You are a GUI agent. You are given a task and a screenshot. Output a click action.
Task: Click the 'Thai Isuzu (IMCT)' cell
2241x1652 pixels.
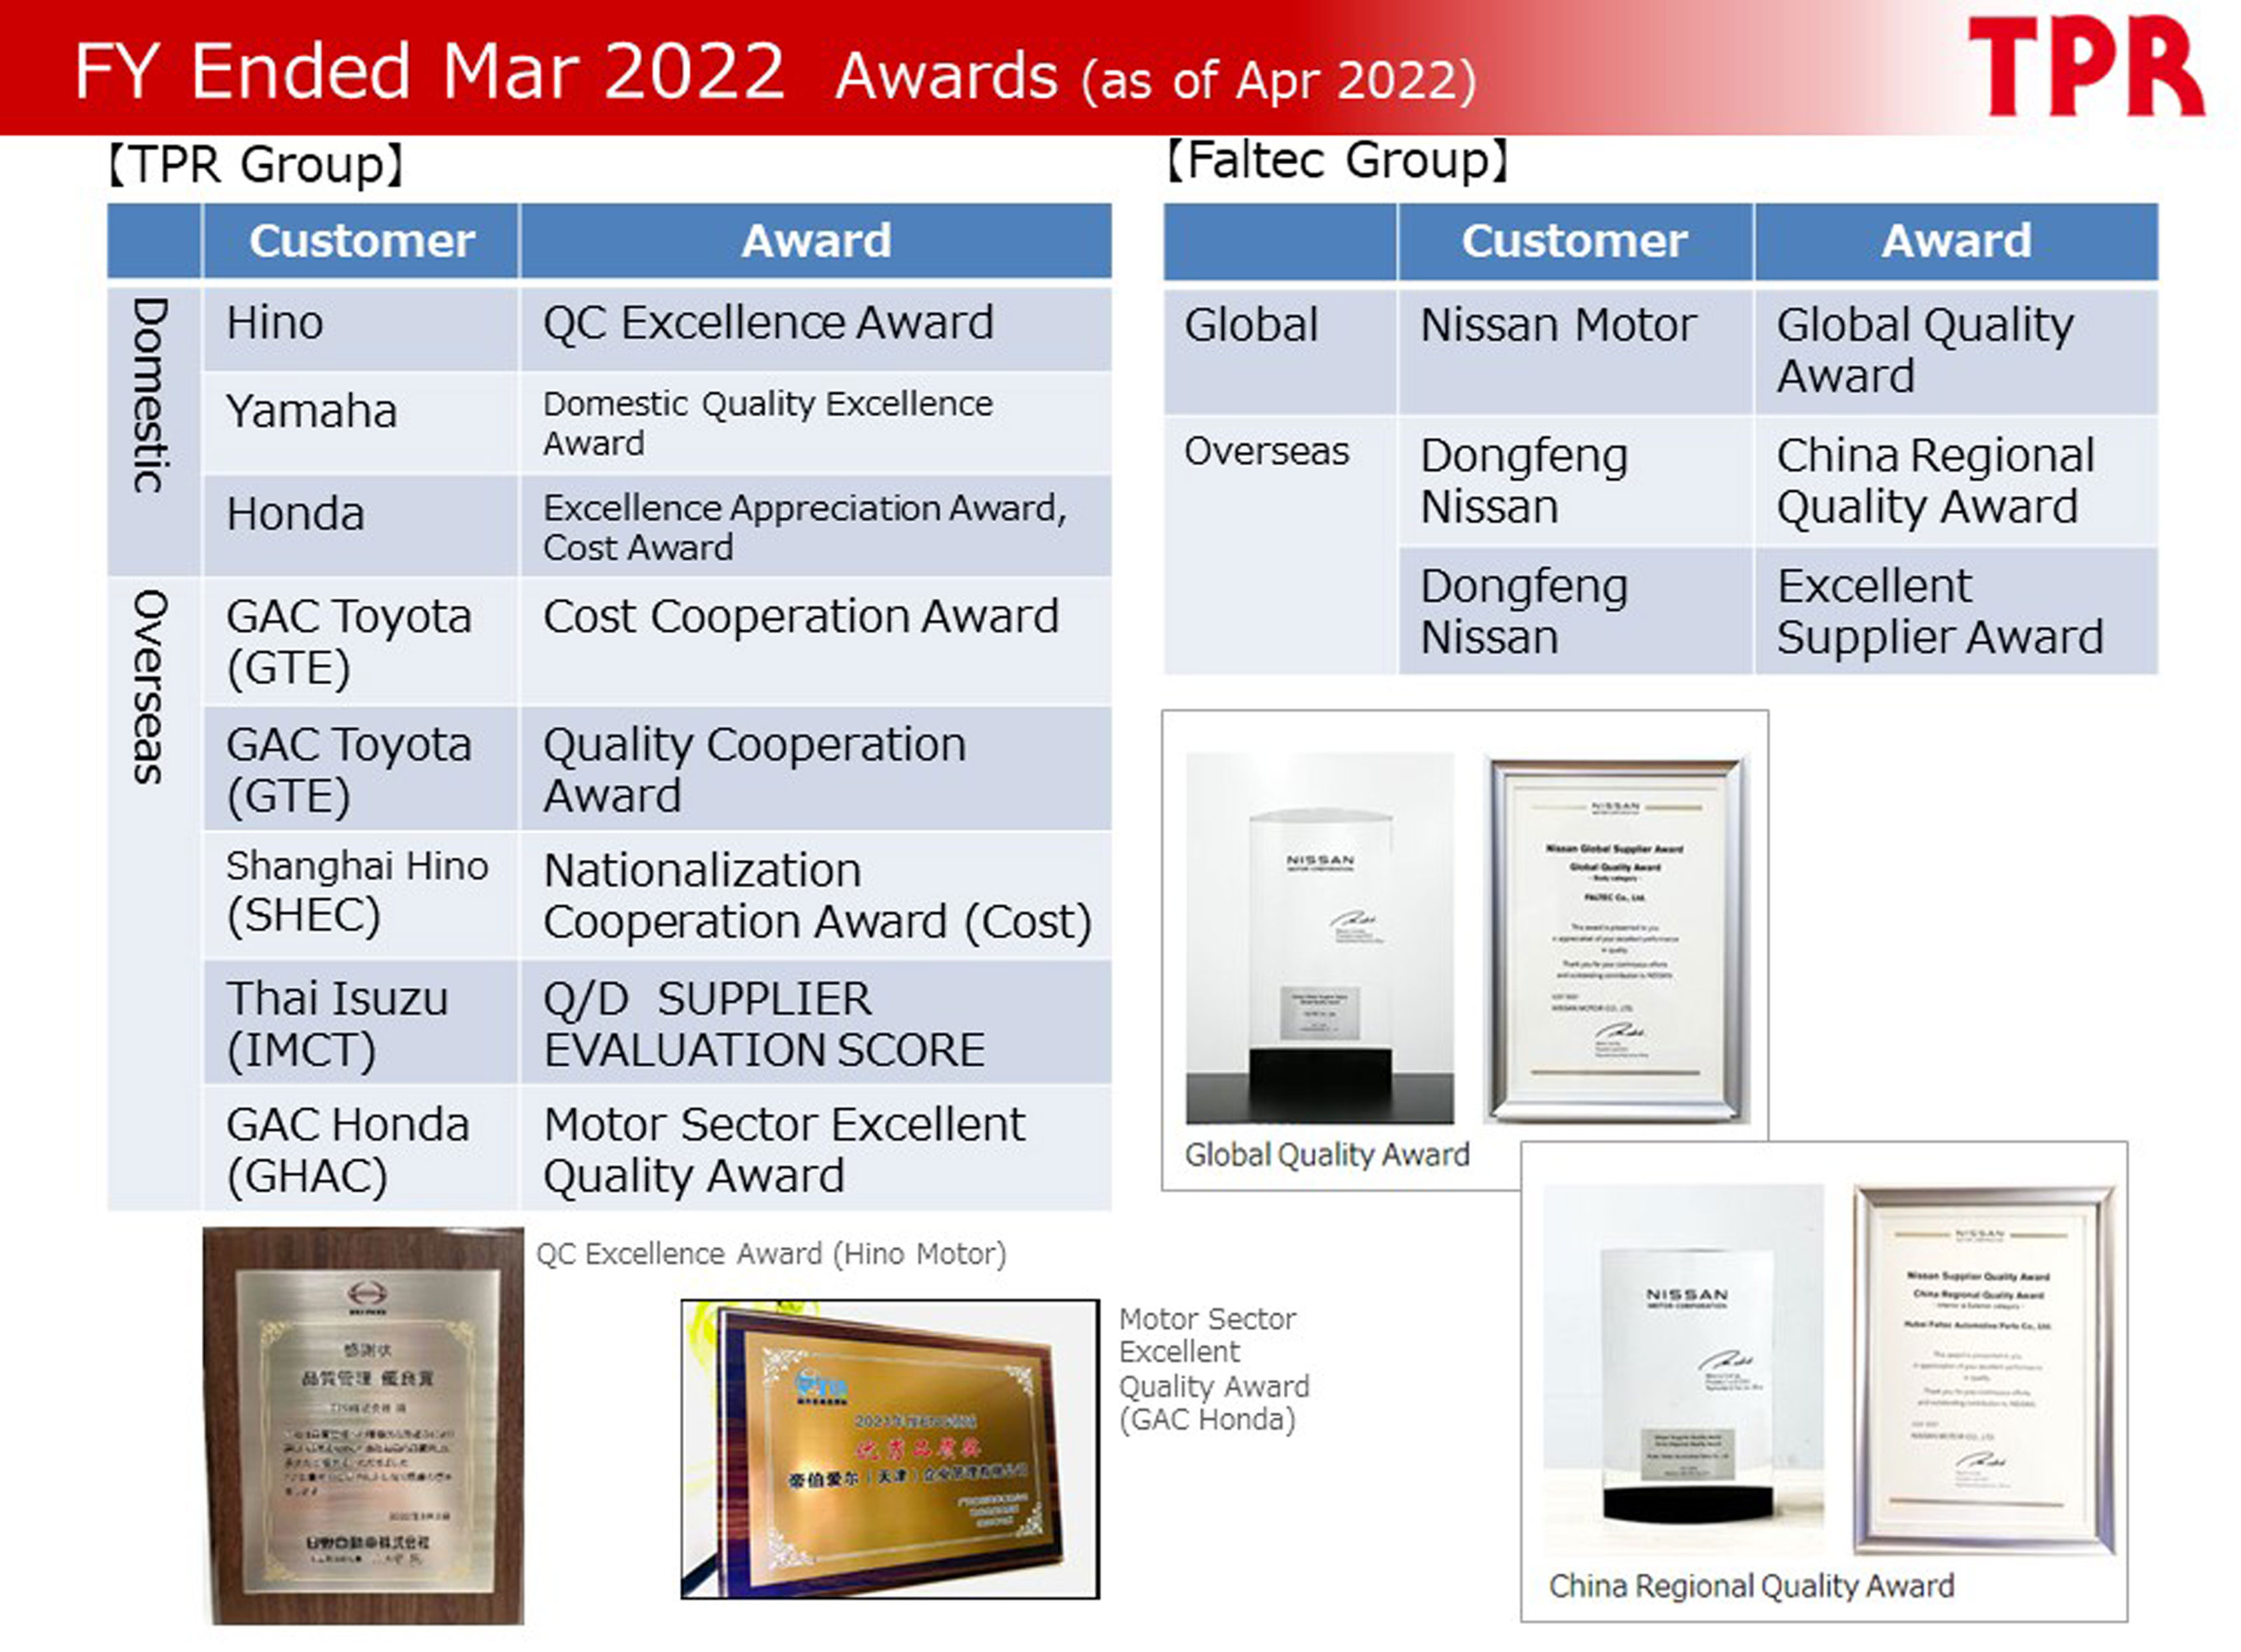(x=361, y=1022)
